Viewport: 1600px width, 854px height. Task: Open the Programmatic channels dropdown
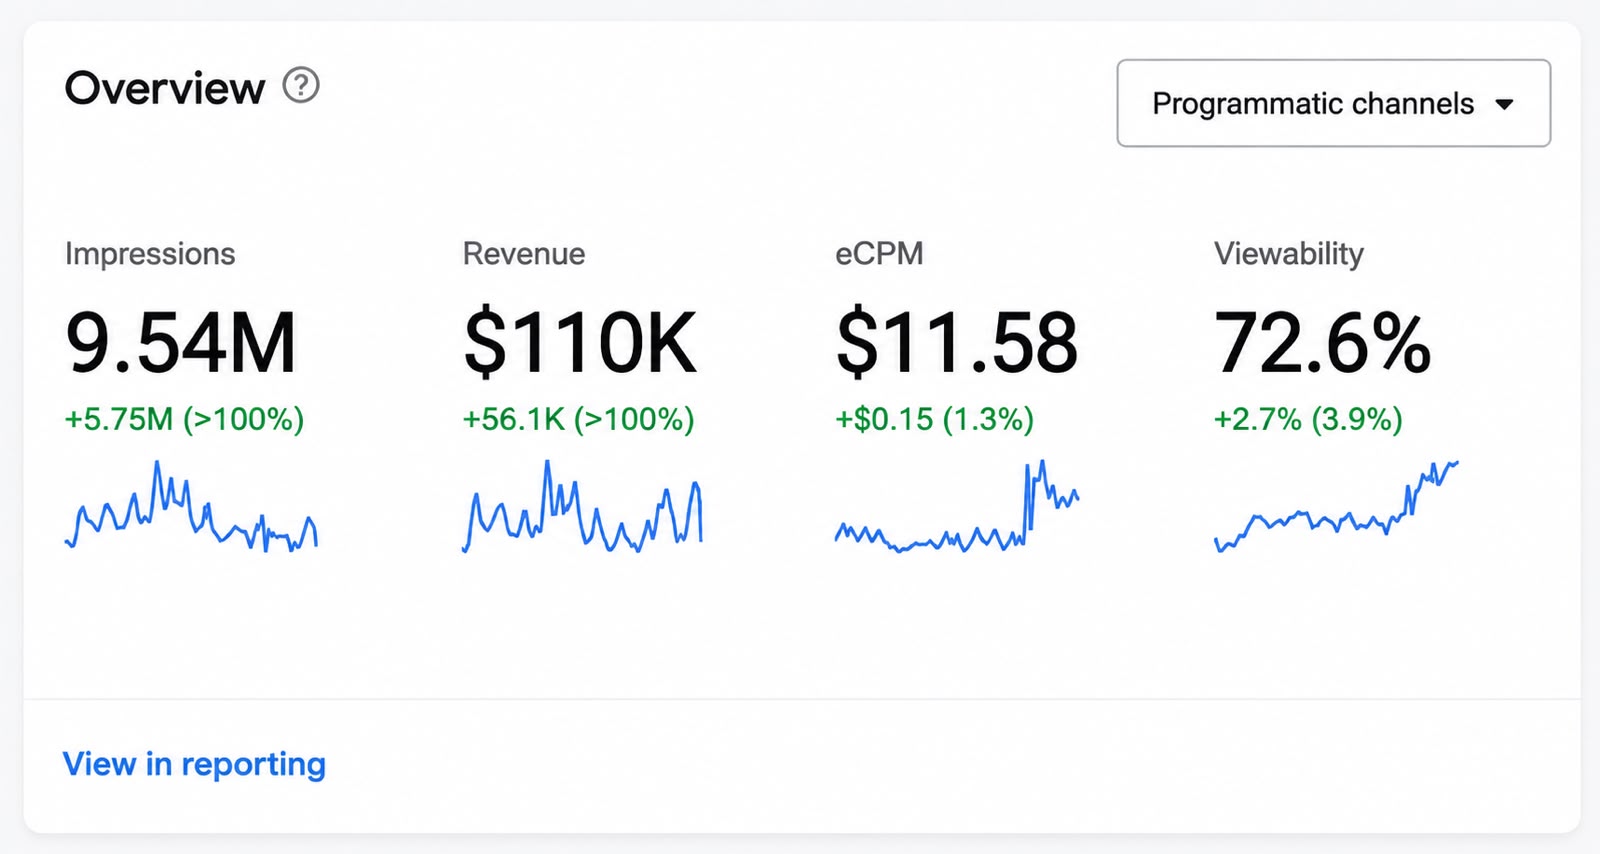1333,103
